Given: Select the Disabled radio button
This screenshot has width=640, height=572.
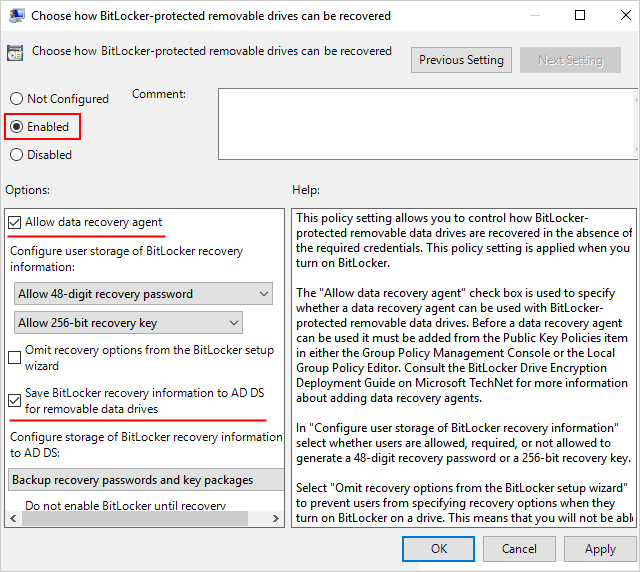Looking at the screenshot, I should pyautogui.click(x=16, y=155).
